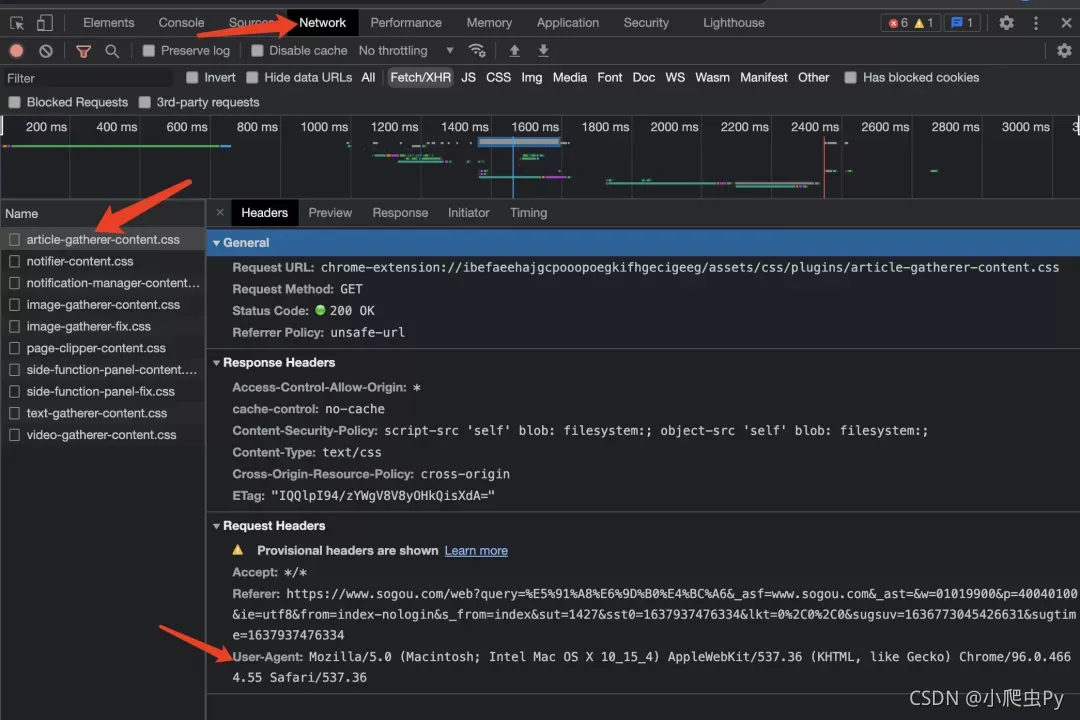Filter requests by Img type
1080x720 pixels.
(532, 77)
